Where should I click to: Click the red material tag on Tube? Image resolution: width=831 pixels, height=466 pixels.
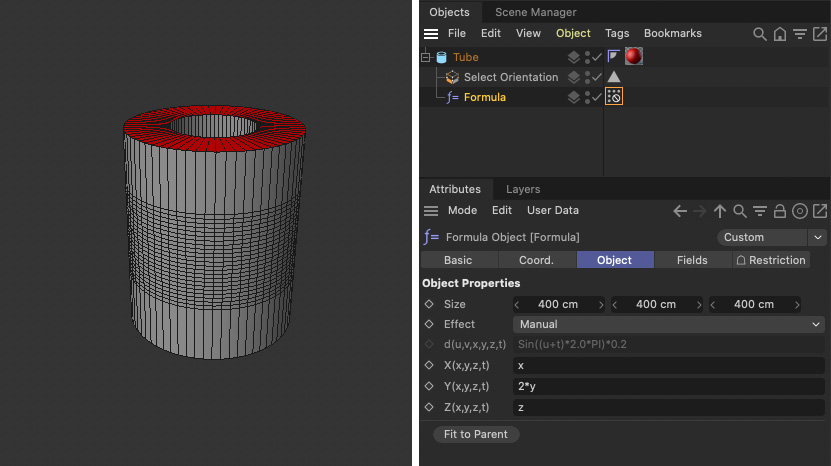click(x=633, y=57)
